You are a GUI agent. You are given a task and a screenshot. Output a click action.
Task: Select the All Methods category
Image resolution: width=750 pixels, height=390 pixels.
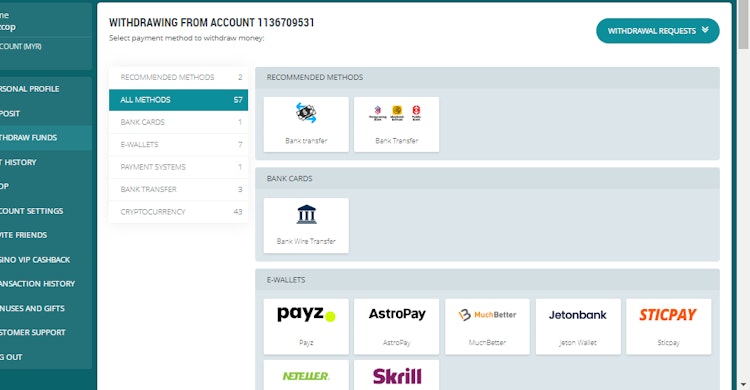(178, 100)
